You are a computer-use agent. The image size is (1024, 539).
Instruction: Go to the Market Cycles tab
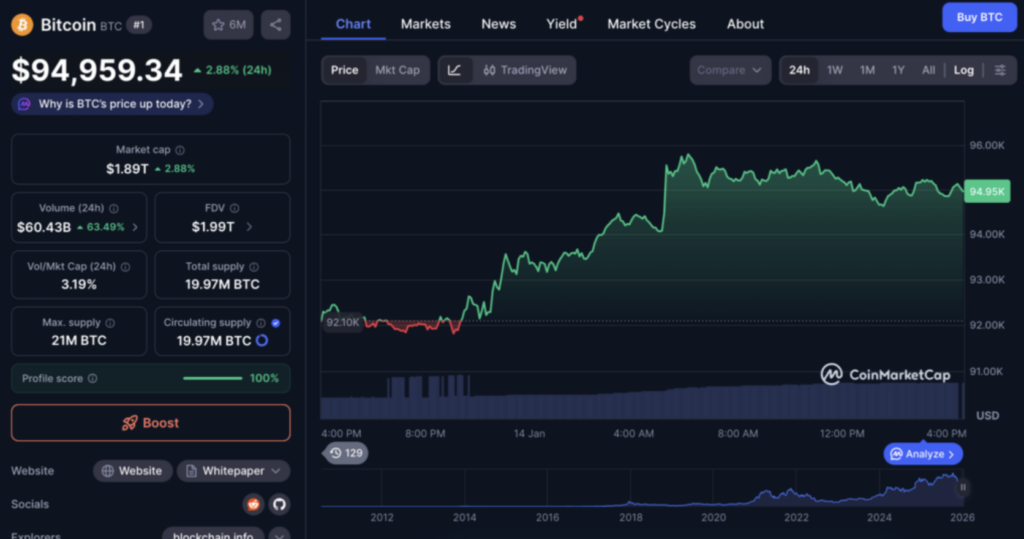651,24
